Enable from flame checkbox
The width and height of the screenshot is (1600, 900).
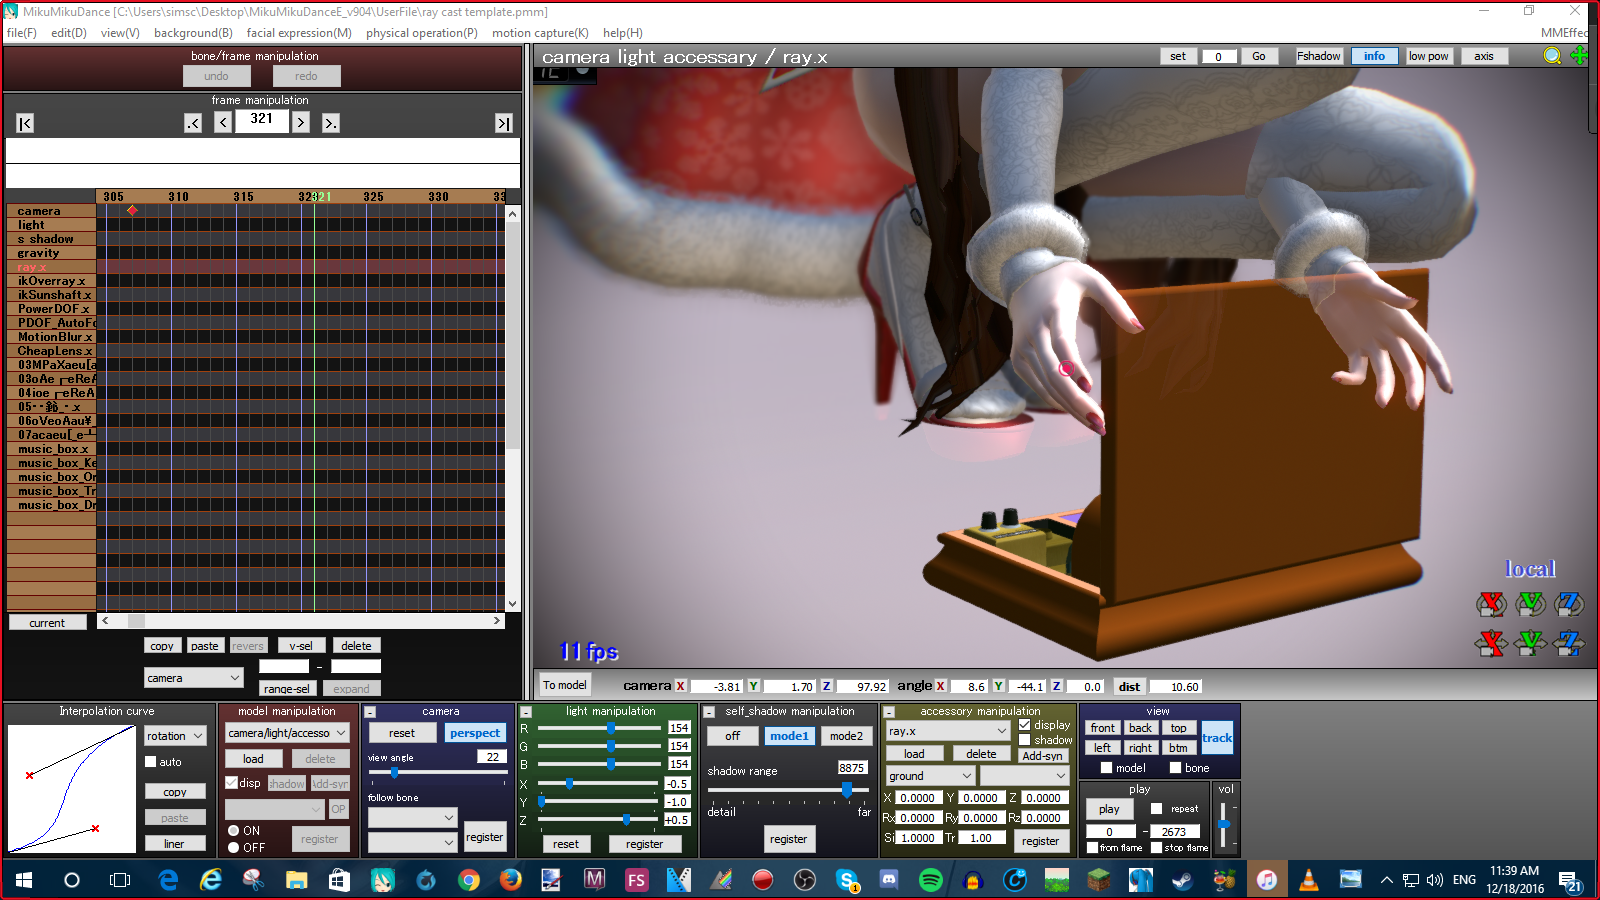[1093, 848]
